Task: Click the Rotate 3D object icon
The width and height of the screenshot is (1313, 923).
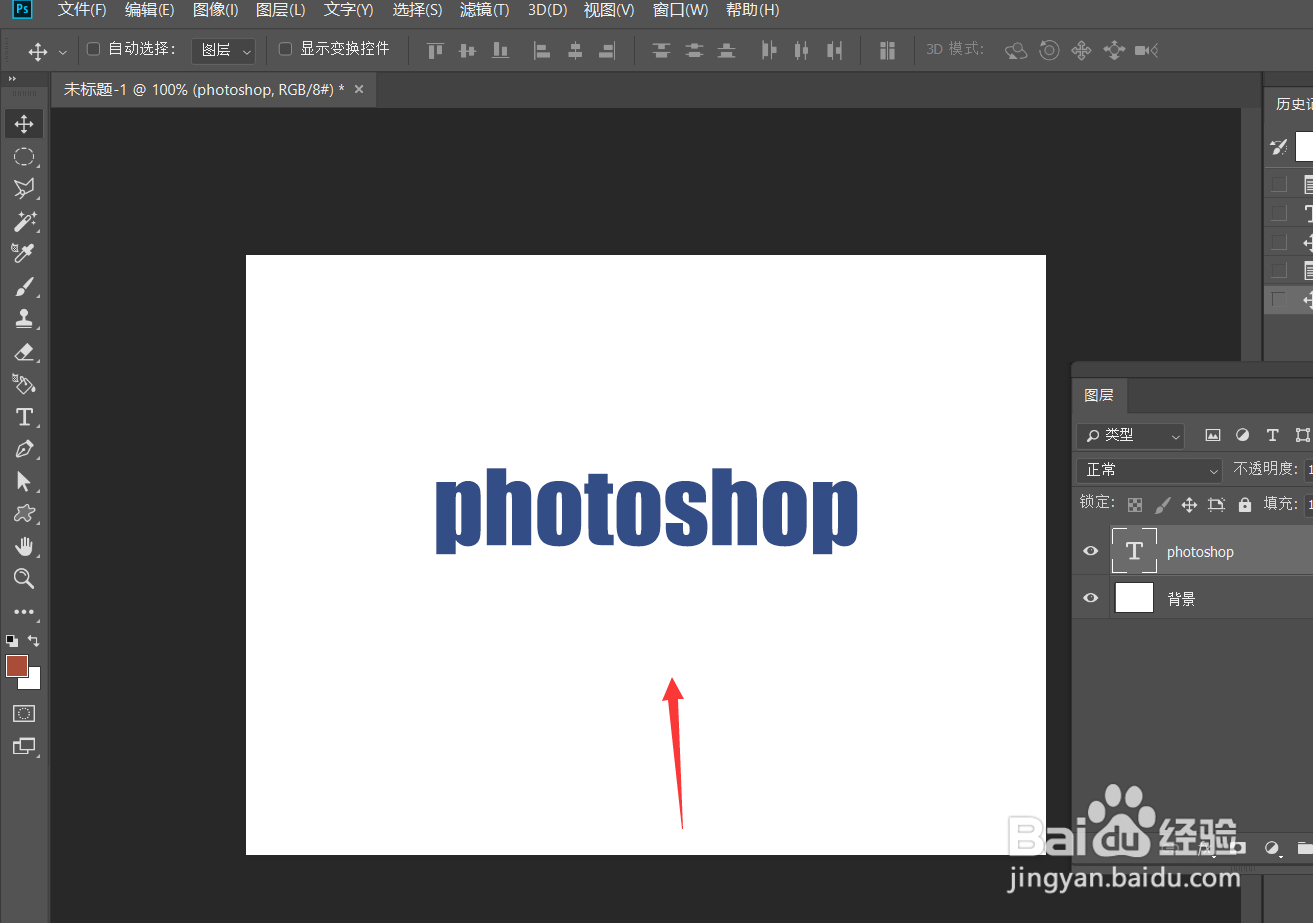Action: [x=1017, y=50]
